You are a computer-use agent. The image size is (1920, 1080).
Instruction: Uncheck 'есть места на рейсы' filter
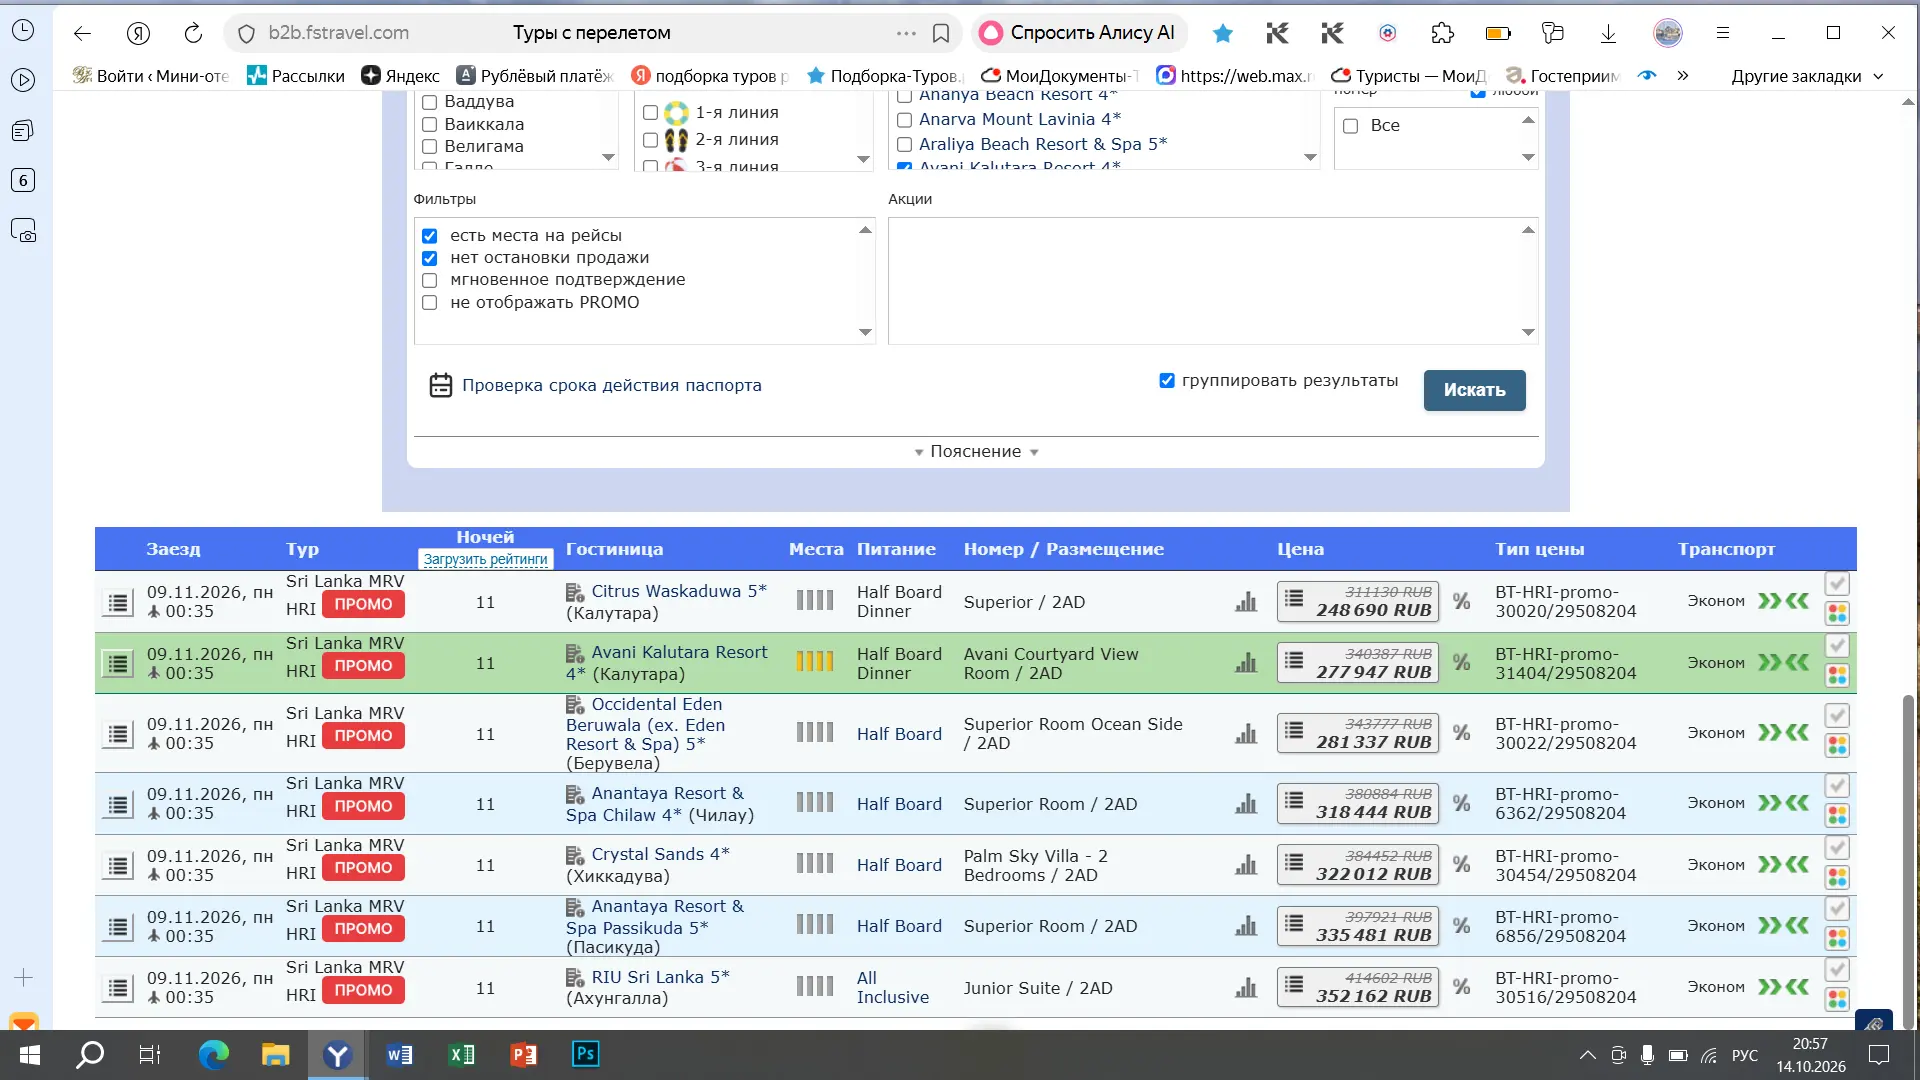coord(430,236)
